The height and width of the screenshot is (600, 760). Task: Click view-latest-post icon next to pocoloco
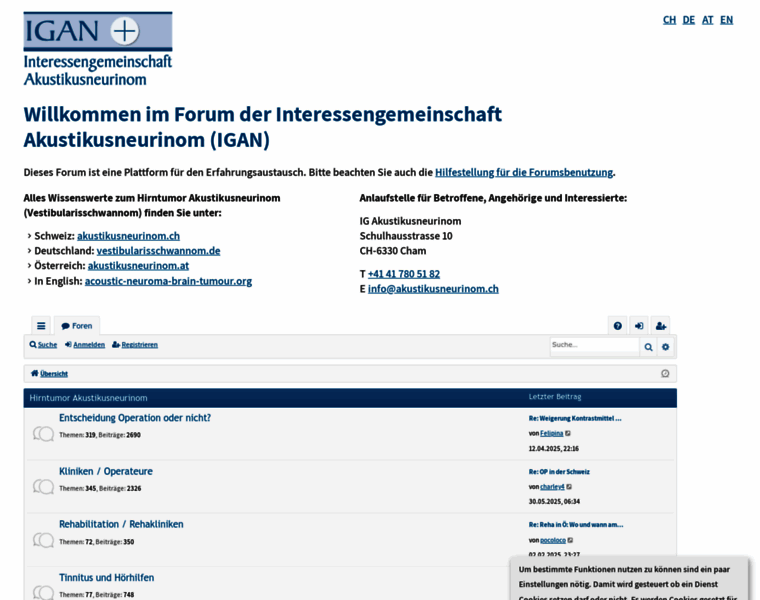point(570,540)
